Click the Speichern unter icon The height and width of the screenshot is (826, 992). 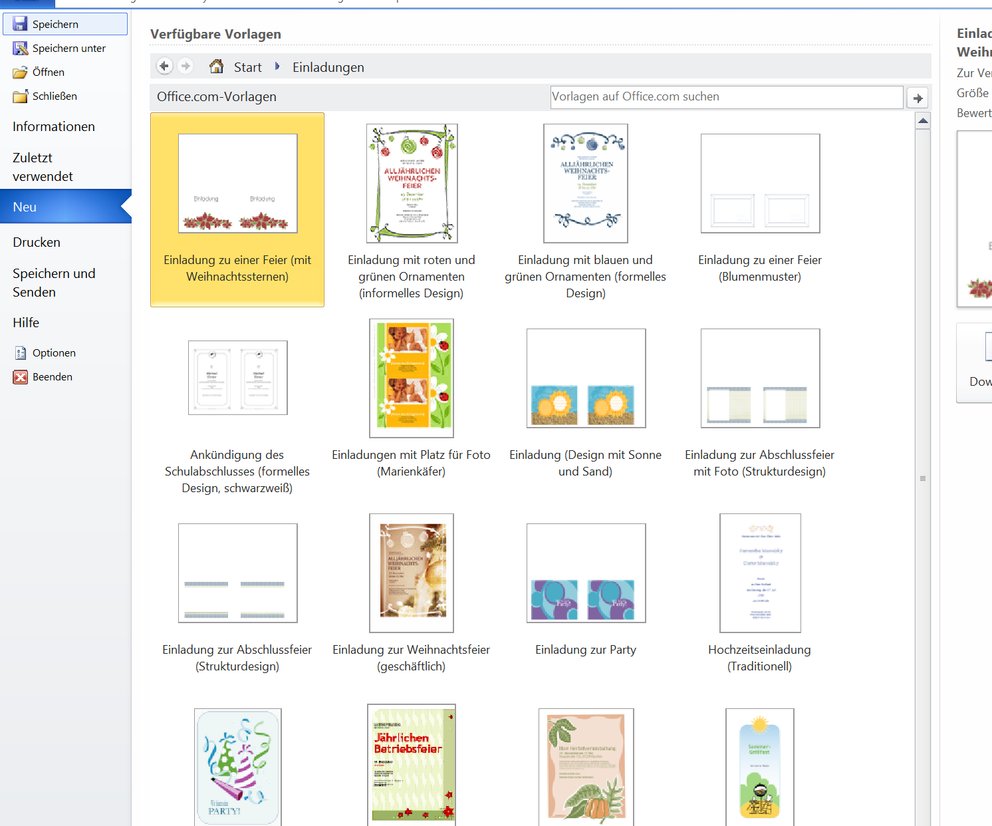coord(20,48)
